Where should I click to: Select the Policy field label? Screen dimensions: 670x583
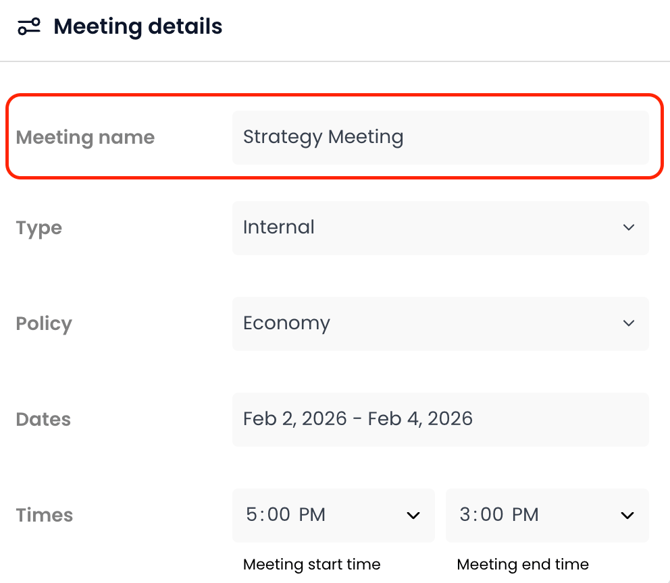[44, 324]
